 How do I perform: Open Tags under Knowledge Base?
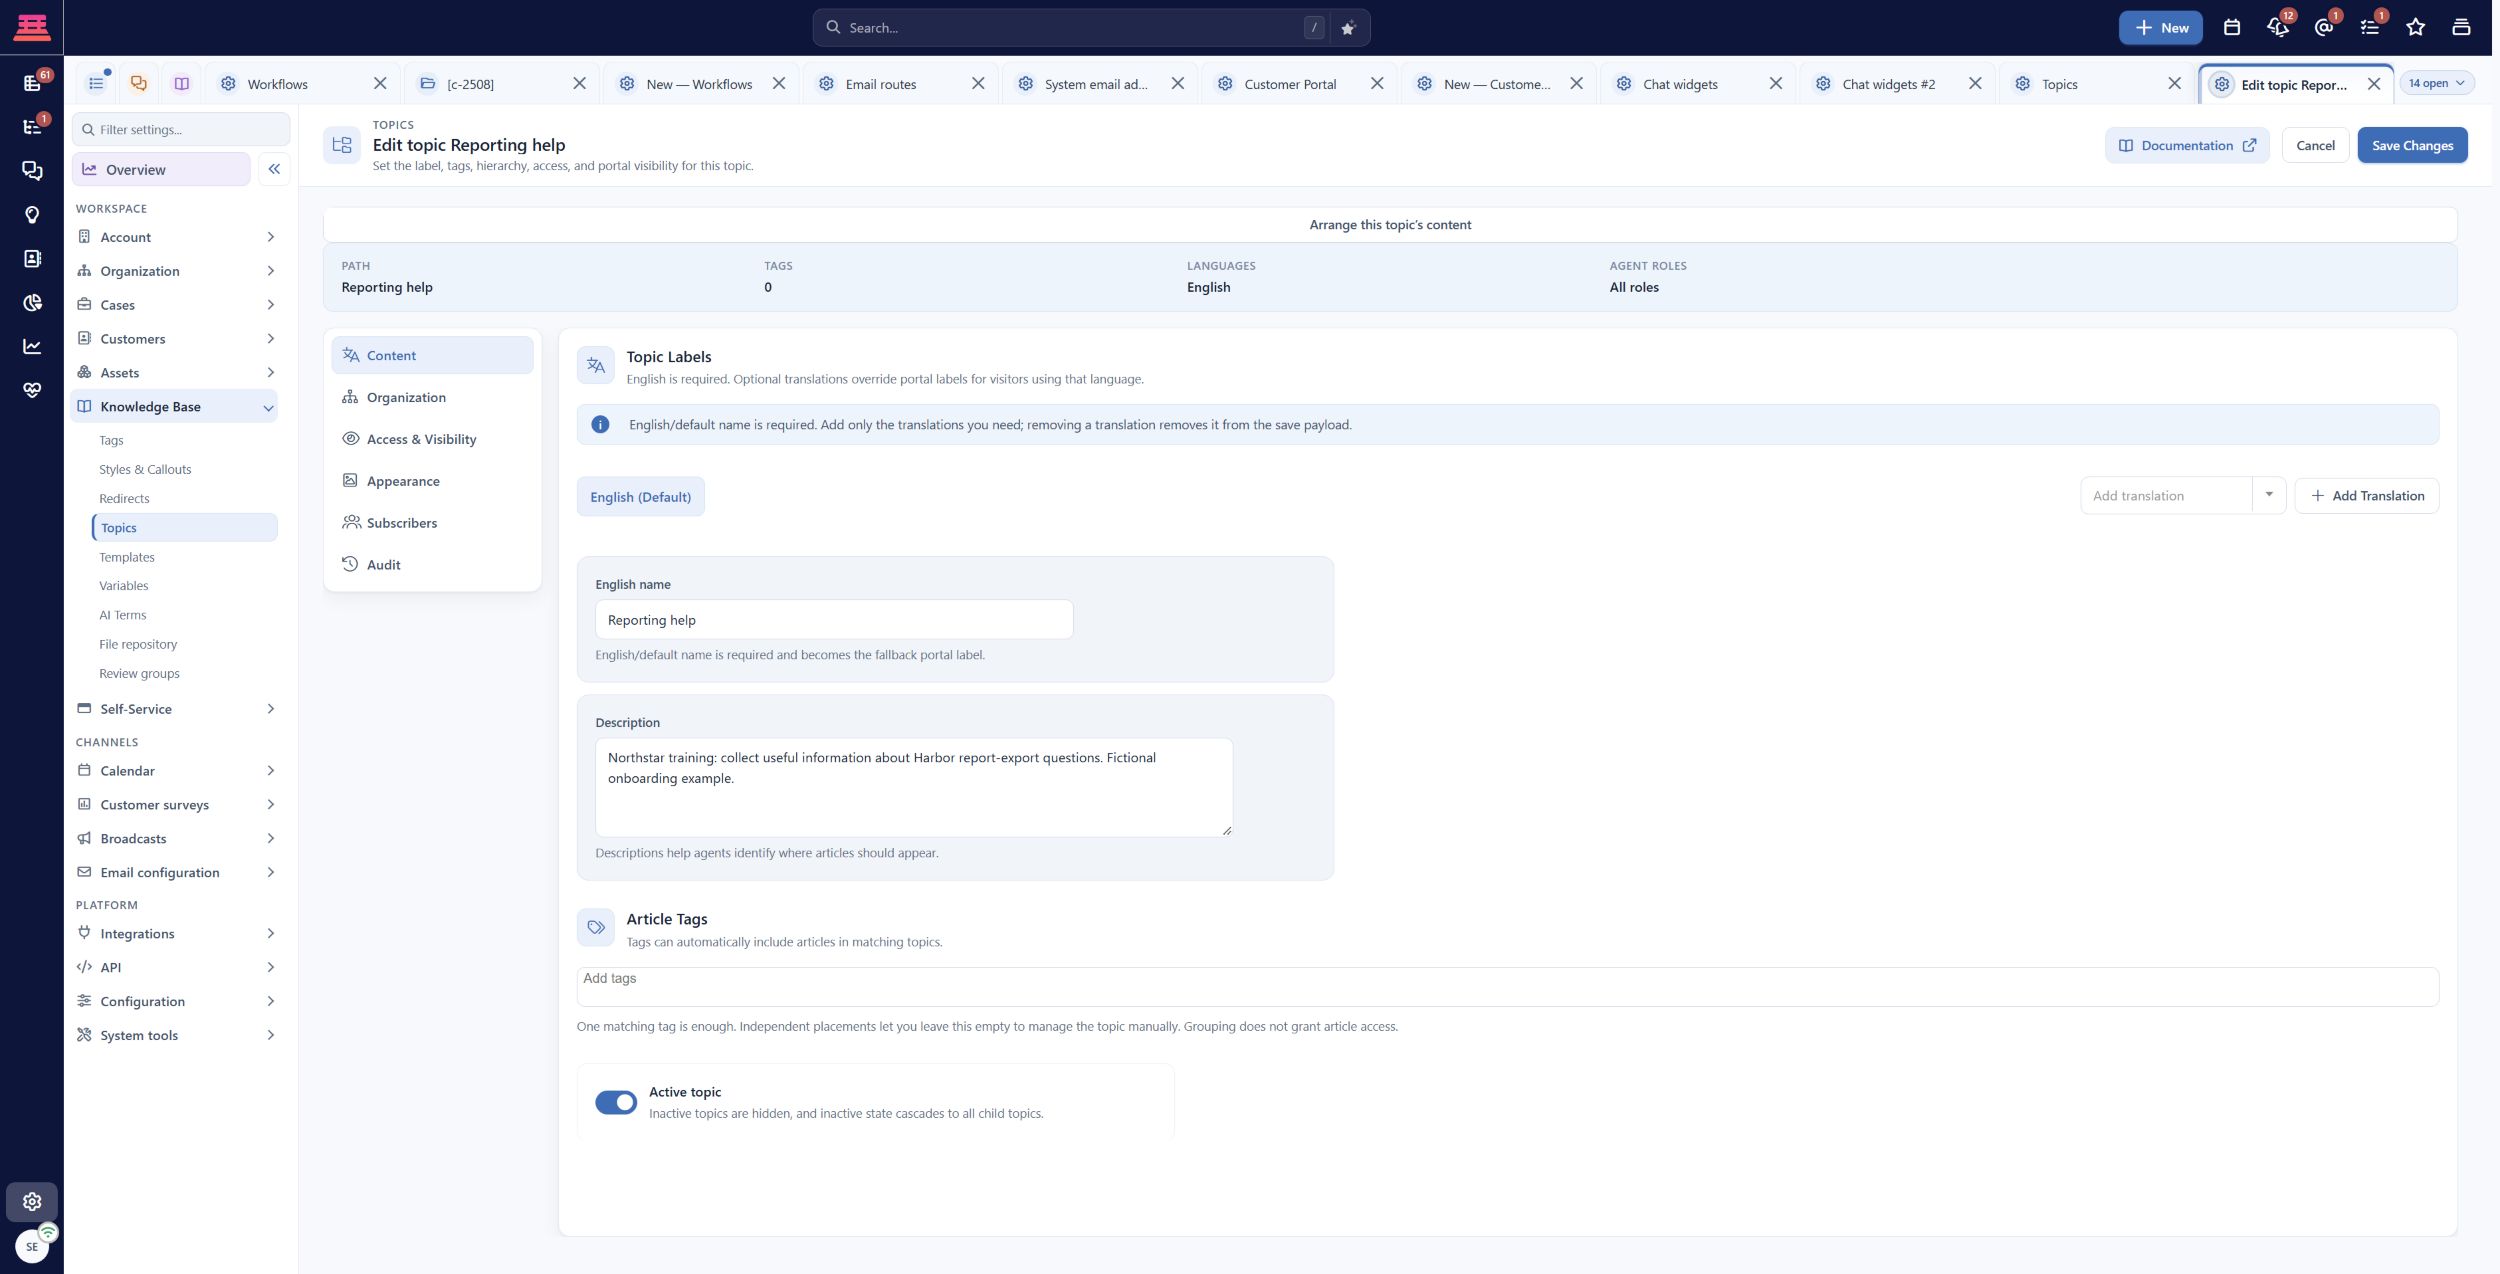(x=111, y=440)
